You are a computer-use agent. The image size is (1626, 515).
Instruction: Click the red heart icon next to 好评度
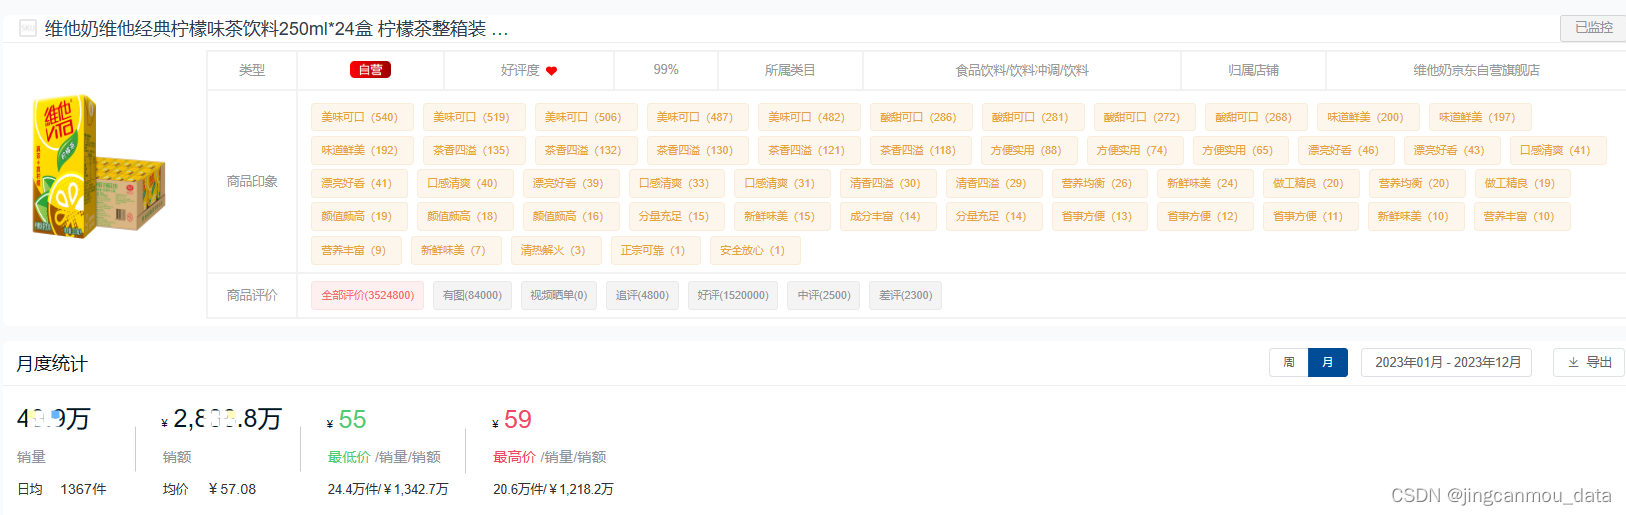pyautogui.click(x=551, y=71)
